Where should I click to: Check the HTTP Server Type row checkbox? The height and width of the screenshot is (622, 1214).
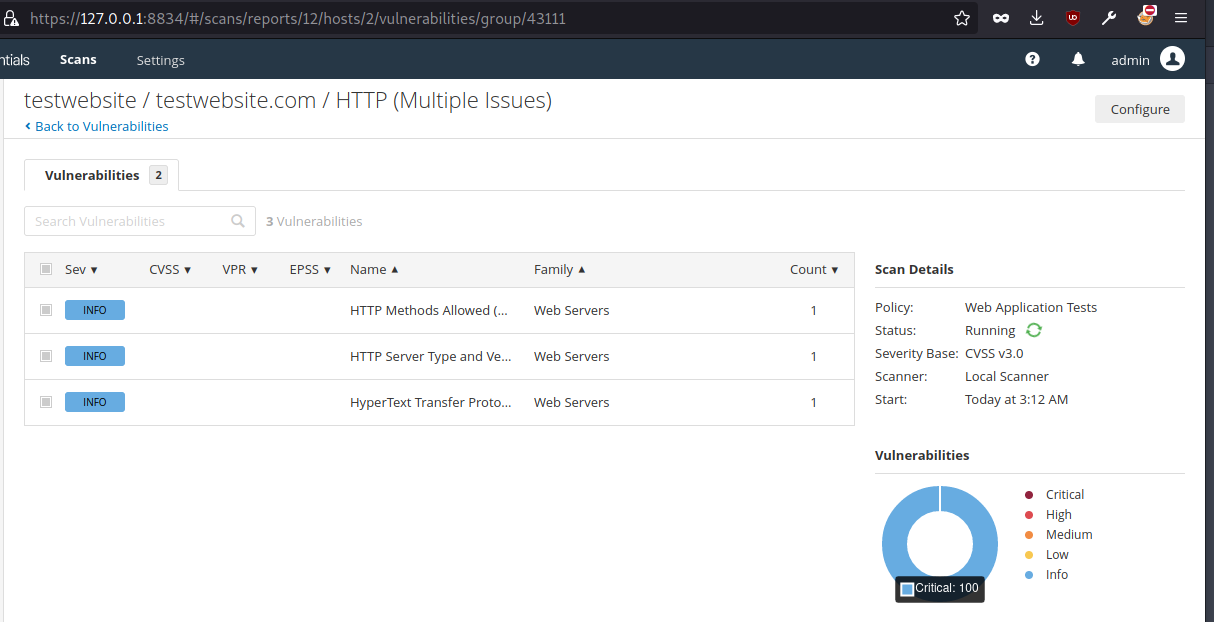46,356
